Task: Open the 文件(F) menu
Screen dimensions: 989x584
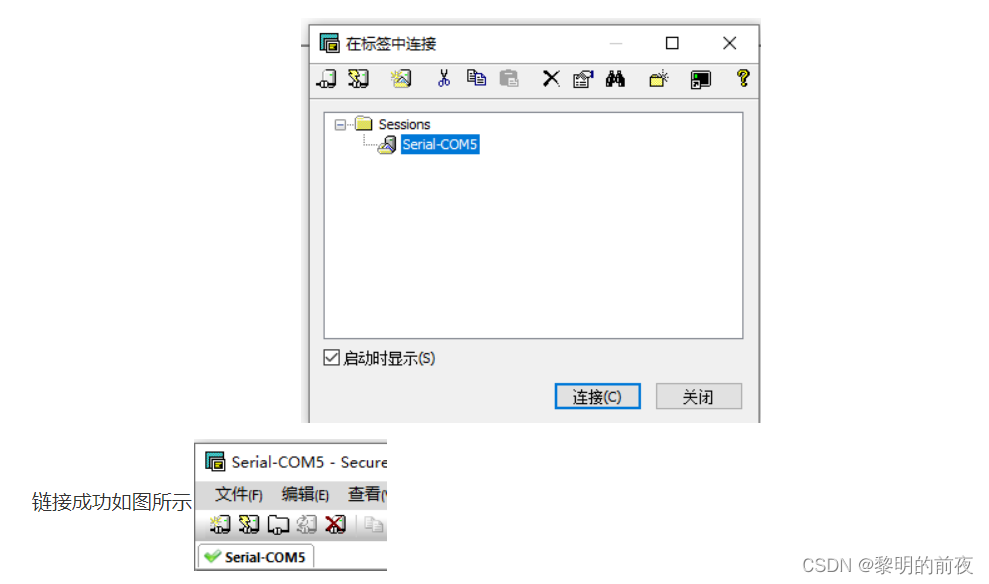Action: click(238, 494)
